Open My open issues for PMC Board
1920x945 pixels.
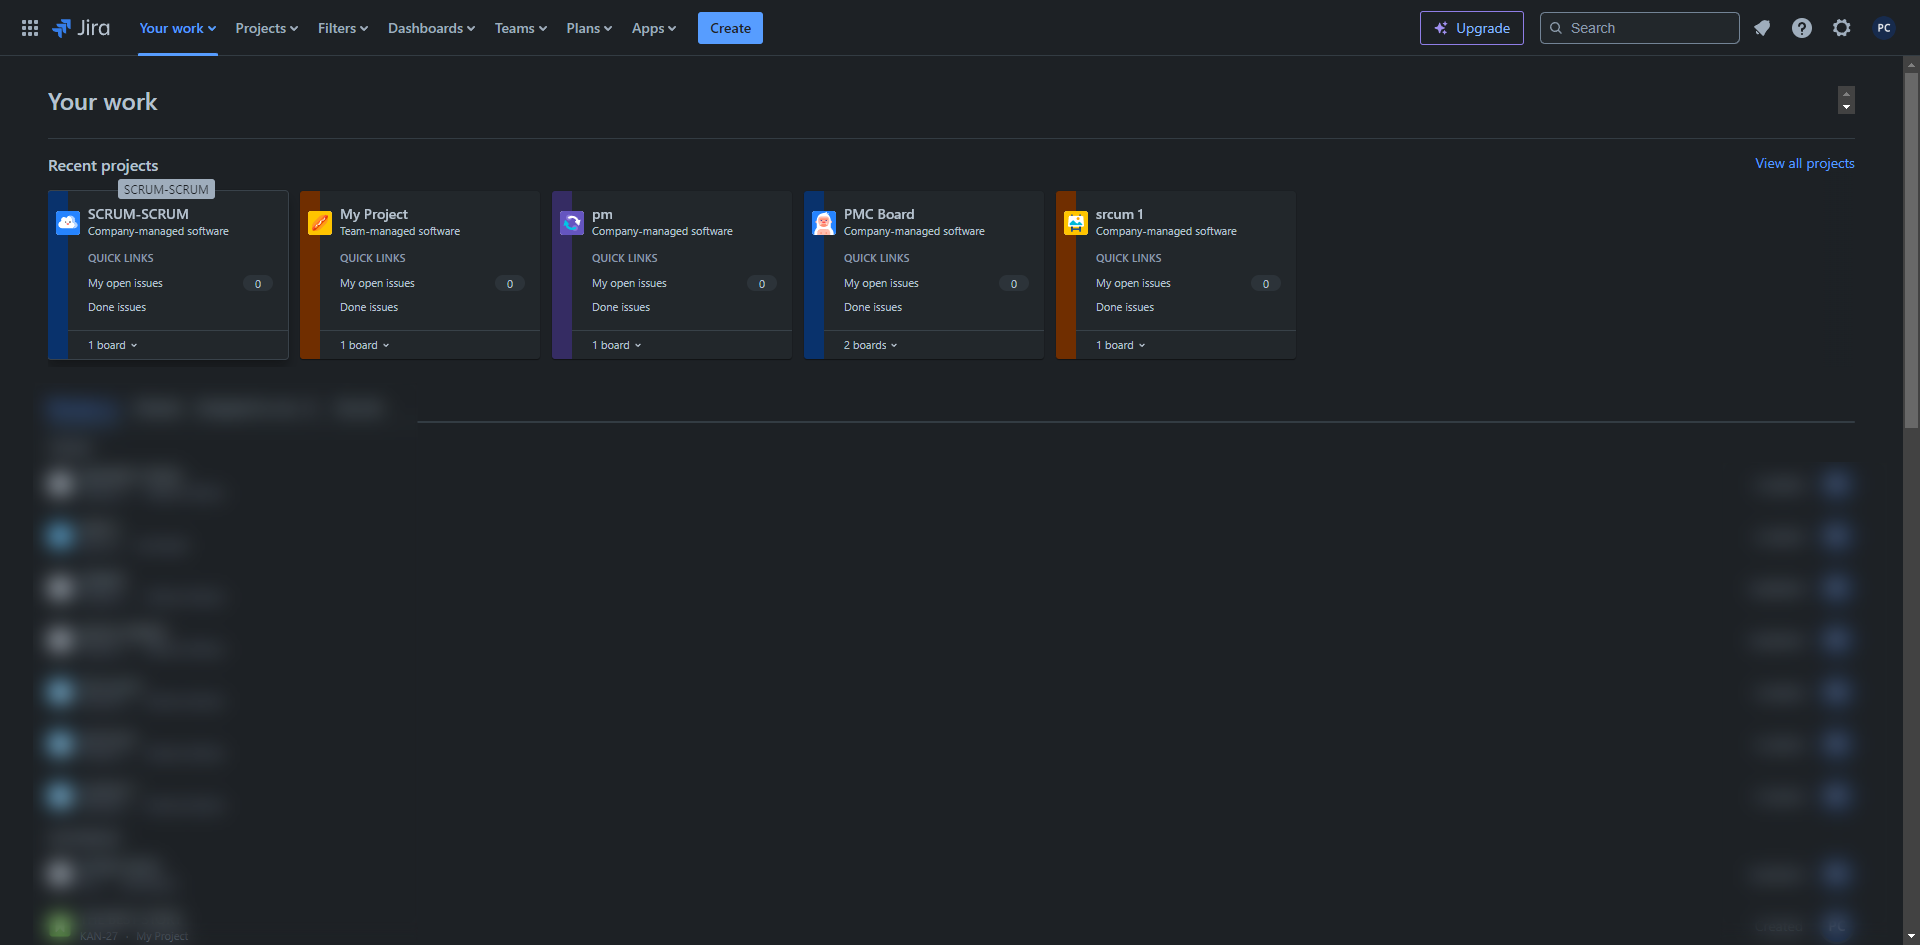(x=881, y=283)
